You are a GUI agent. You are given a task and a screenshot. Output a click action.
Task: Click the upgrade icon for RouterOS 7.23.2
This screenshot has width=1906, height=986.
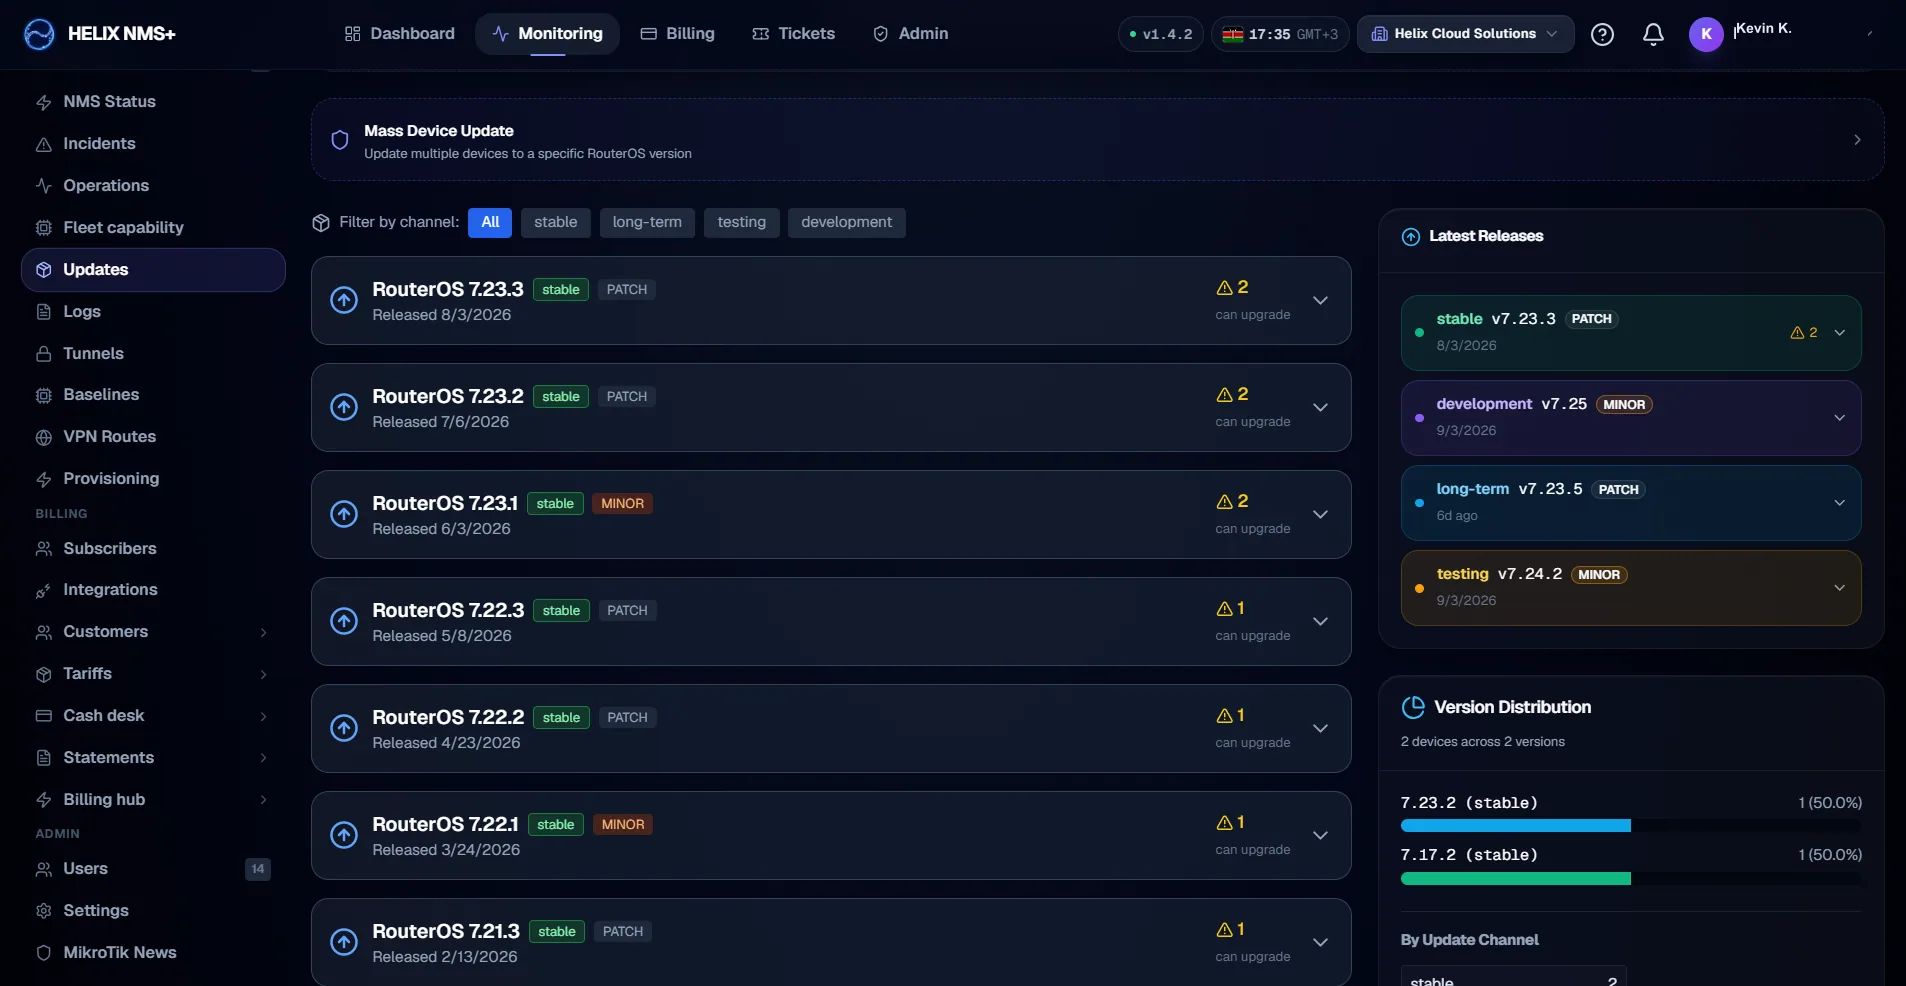tap(344, 407)
